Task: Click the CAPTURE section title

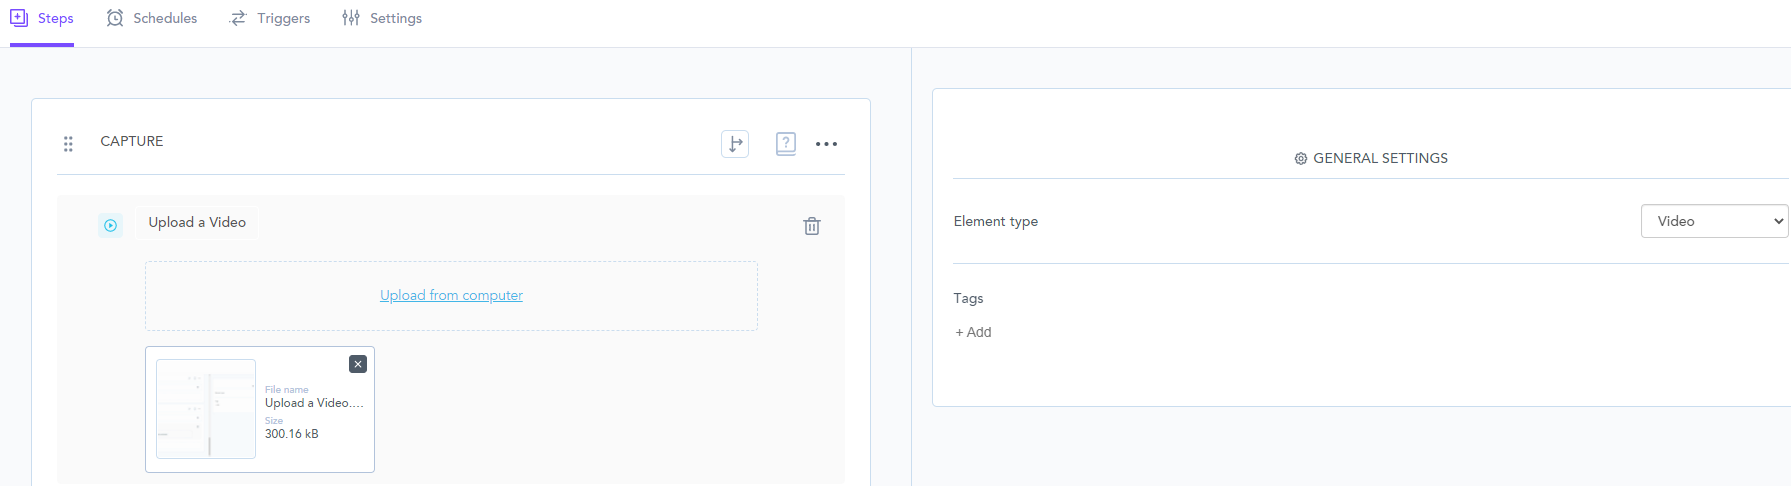Action: point(132,142)
